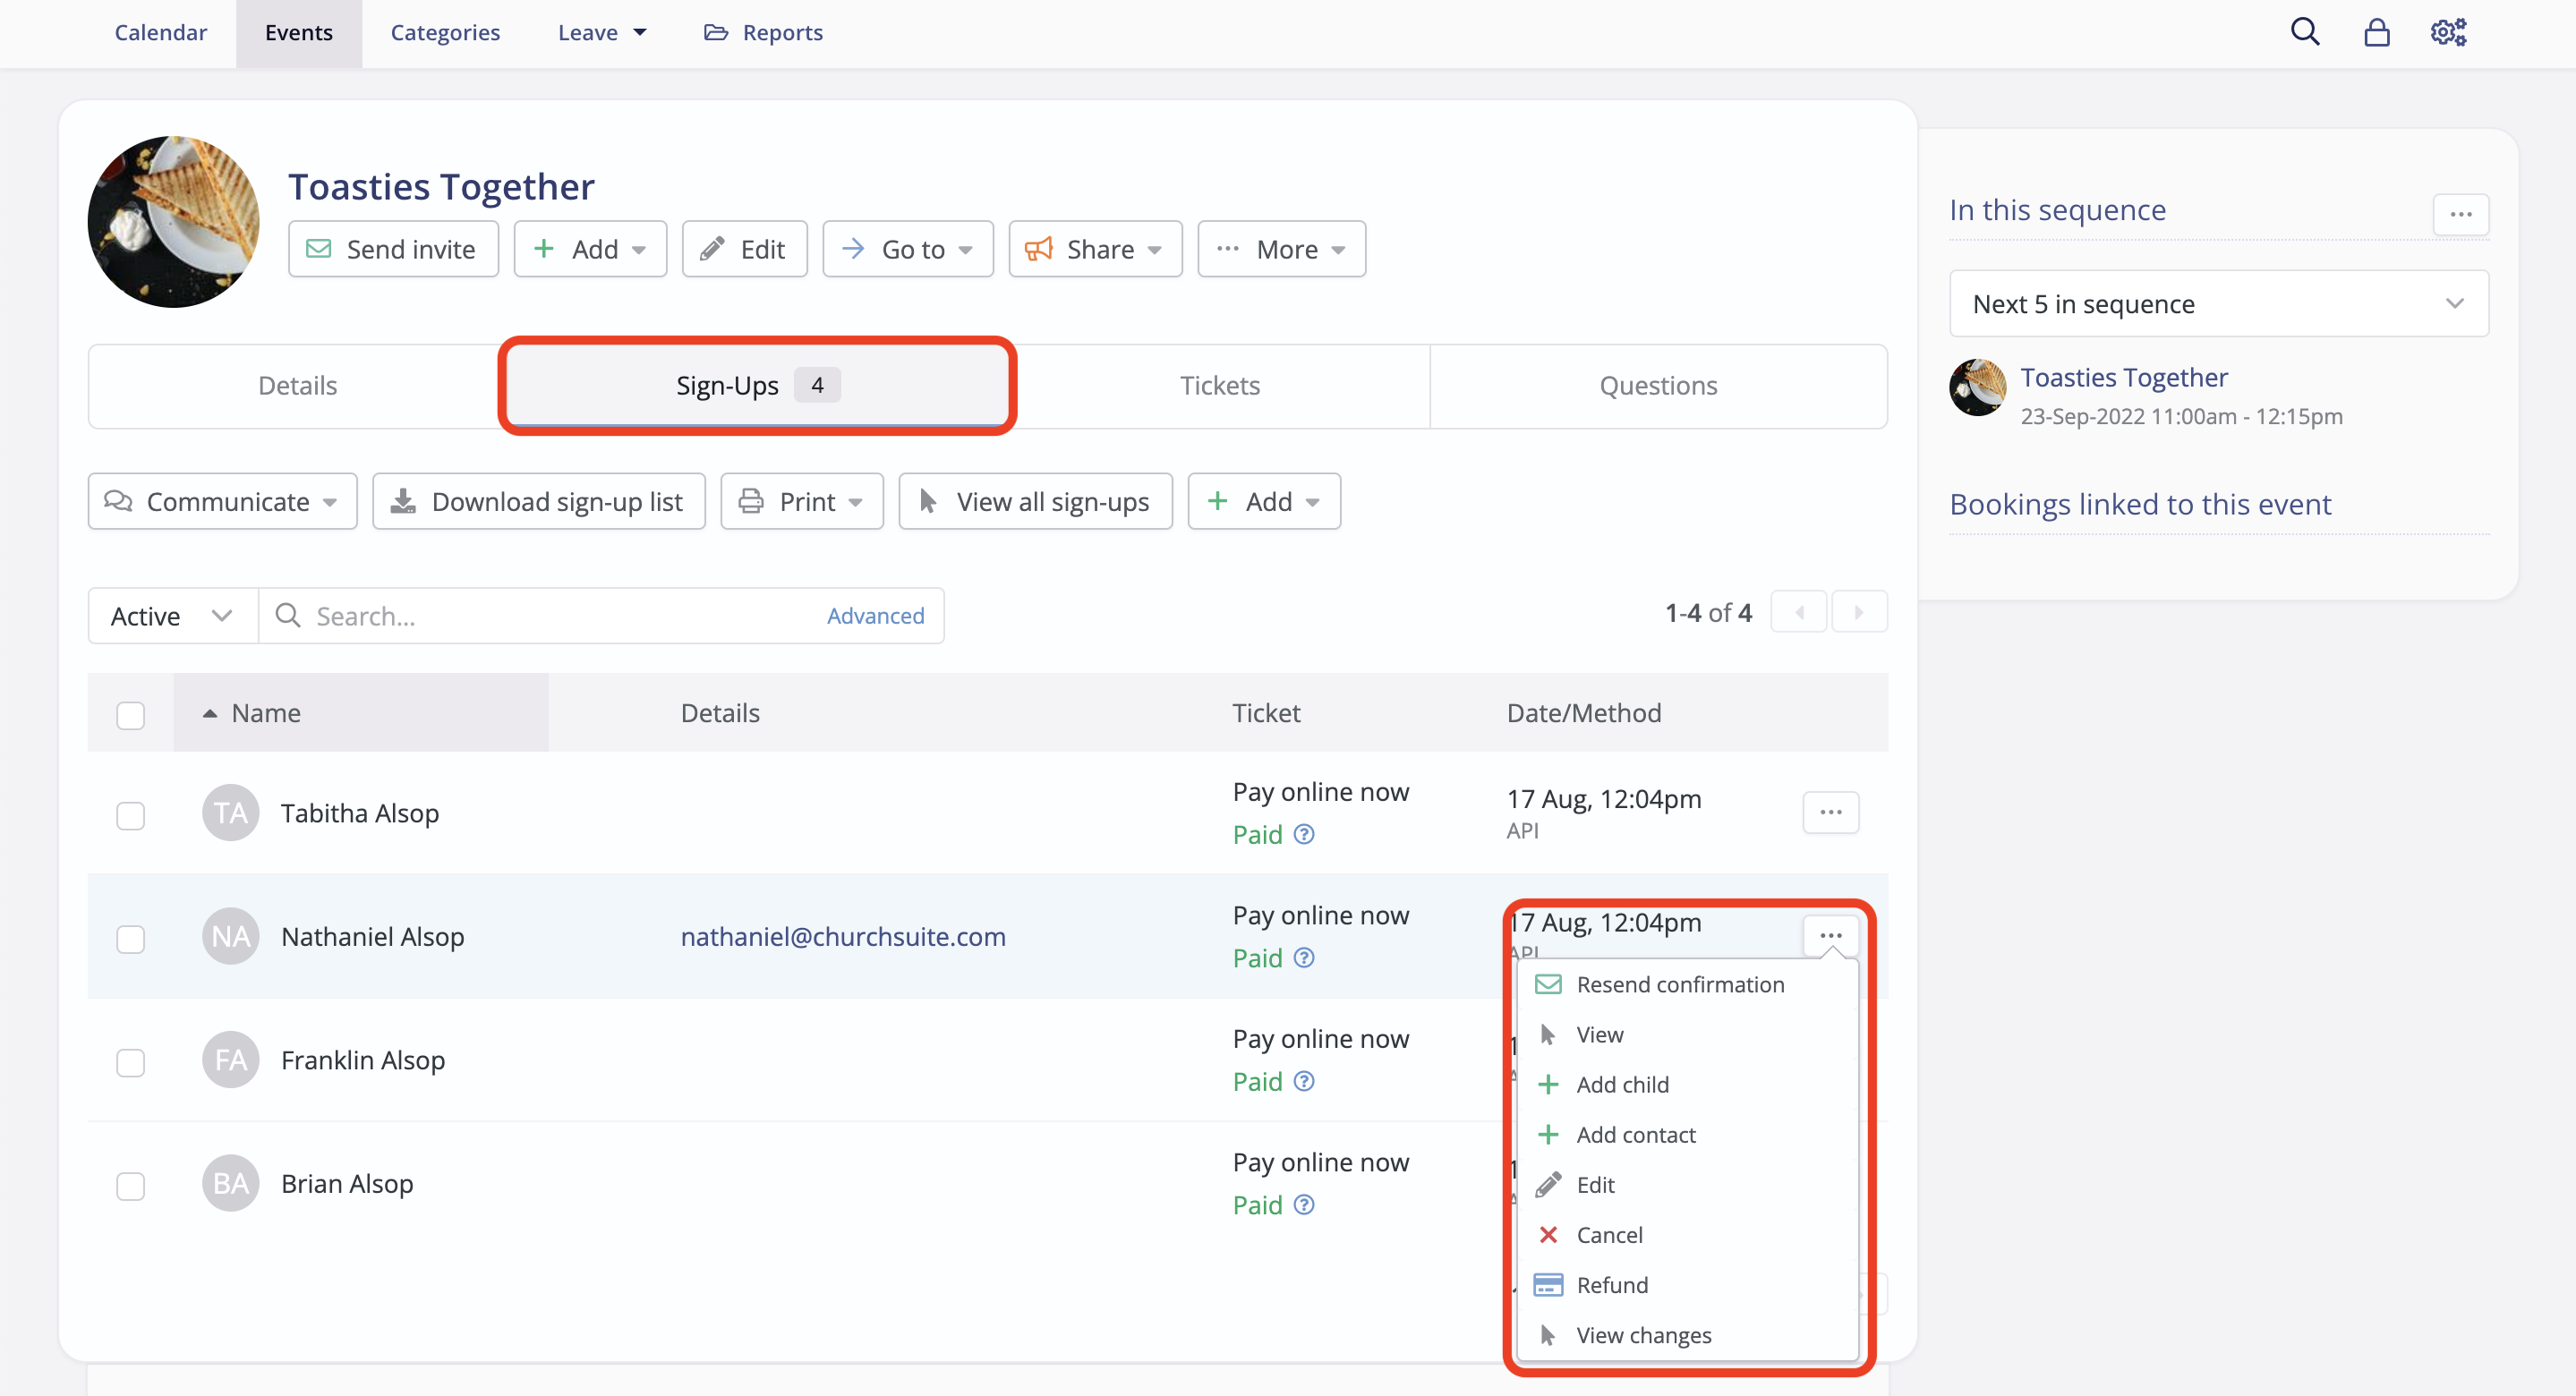Tick the checkbox for Nathaniel Alsop
The image size is (2576, 1396).
point(131,939)
